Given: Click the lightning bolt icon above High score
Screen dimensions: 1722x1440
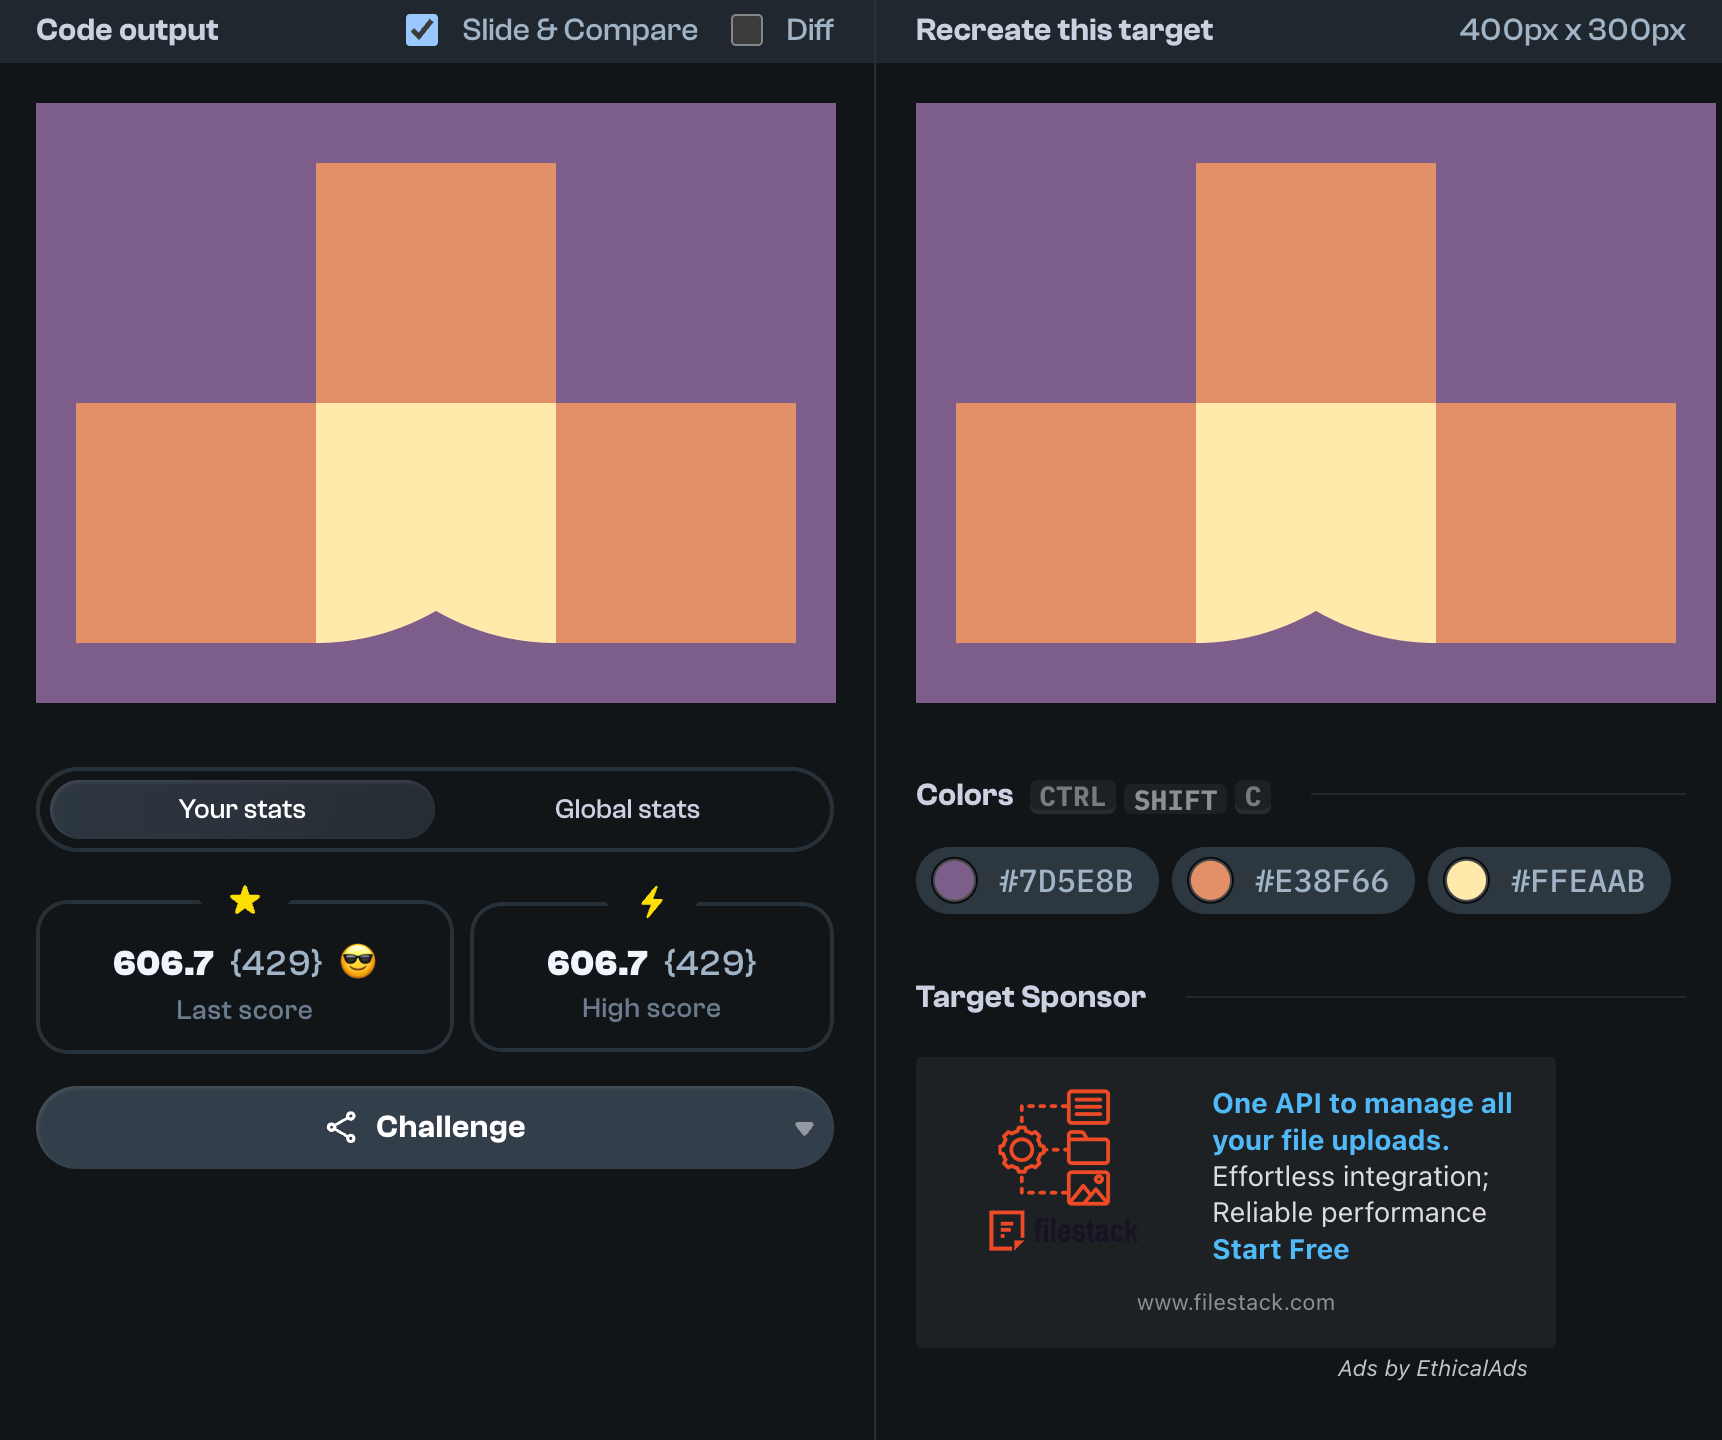Looking at the screenshot, I should [652, 901].
